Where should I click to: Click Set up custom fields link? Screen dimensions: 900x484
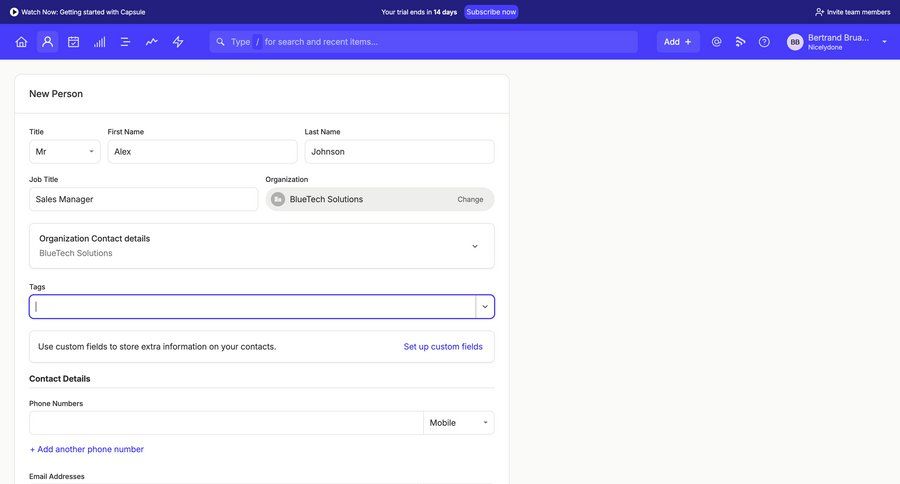click(x=443, y=347)
